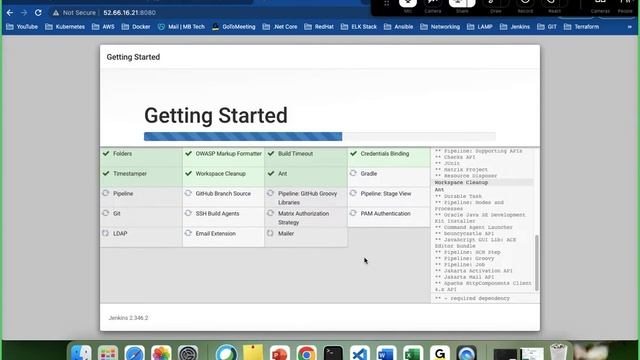Open the RedHat bookmark folder
The image size is (640, 360).
319,27
